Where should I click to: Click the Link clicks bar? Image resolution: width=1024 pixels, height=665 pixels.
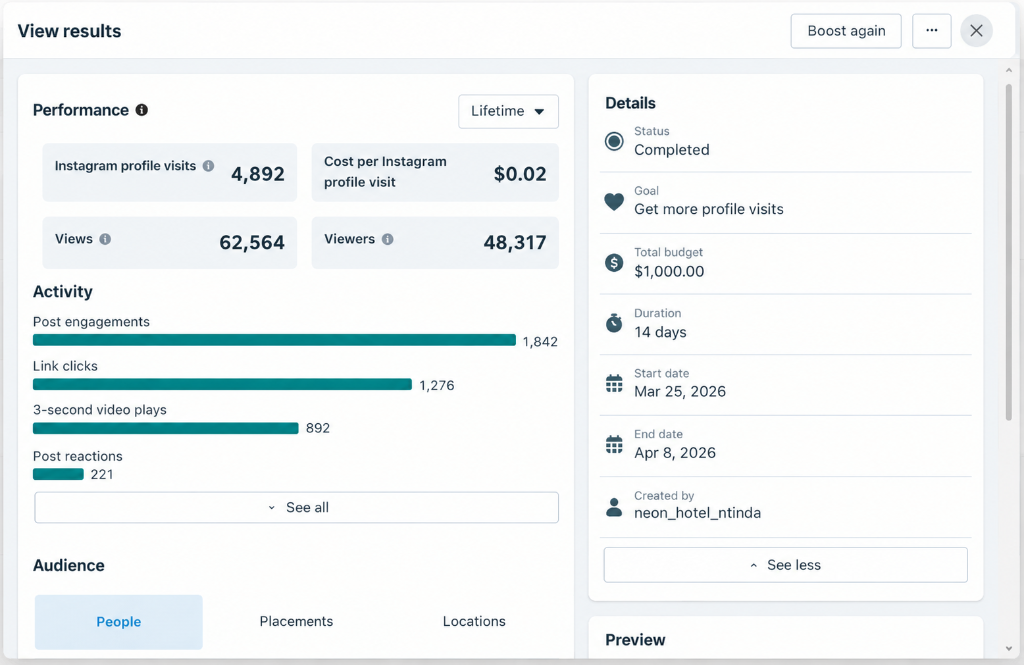223,385
